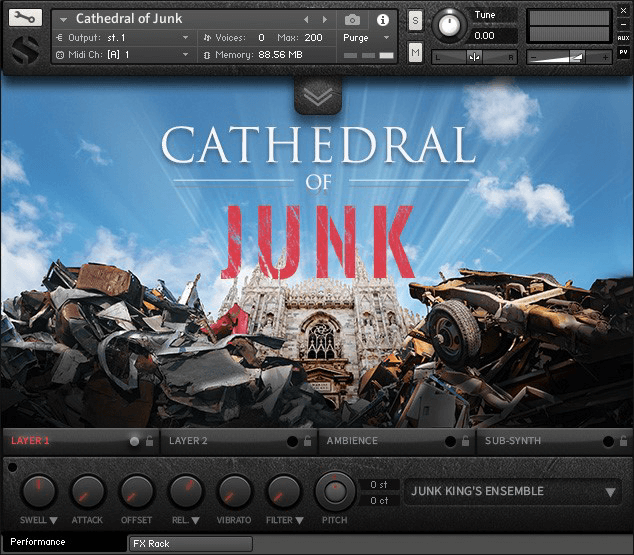Image resolution: width=634 pixels, height=555 pixels.
Task: Mute the instrument with M button
Action: click(415, 52)
